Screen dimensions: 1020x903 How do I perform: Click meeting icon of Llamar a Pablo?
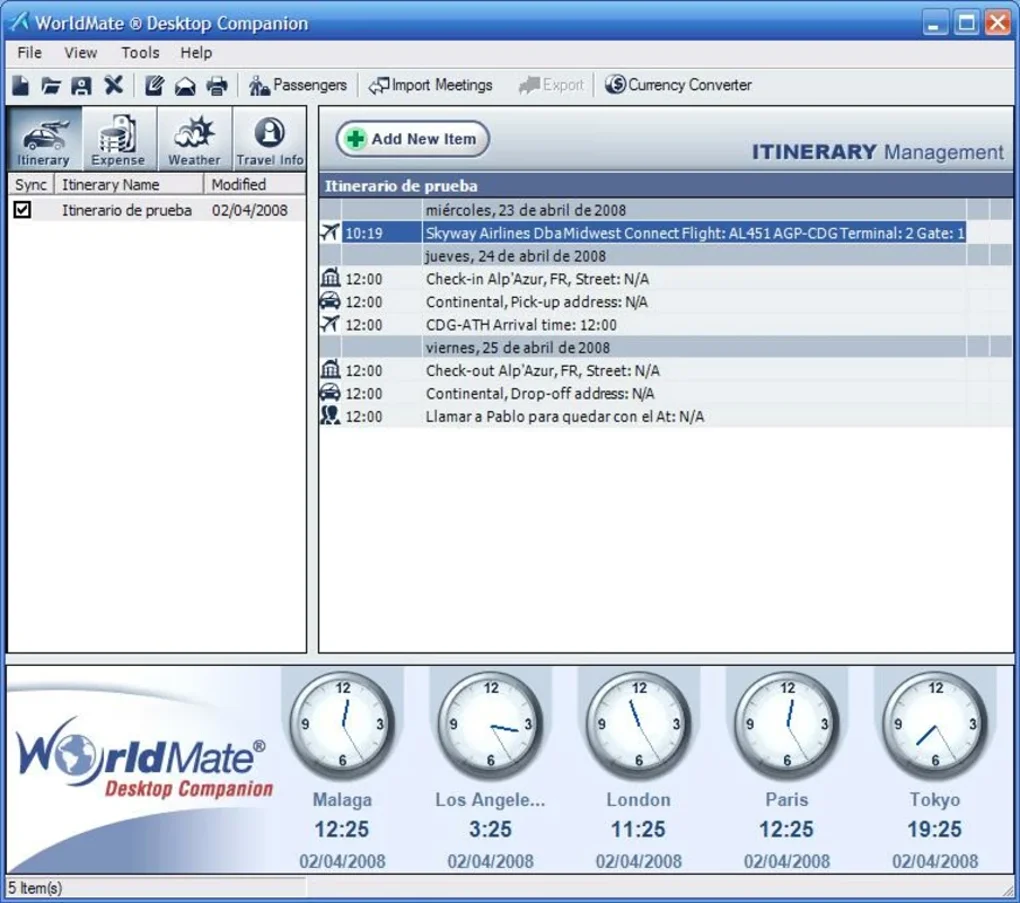point(330,415)
